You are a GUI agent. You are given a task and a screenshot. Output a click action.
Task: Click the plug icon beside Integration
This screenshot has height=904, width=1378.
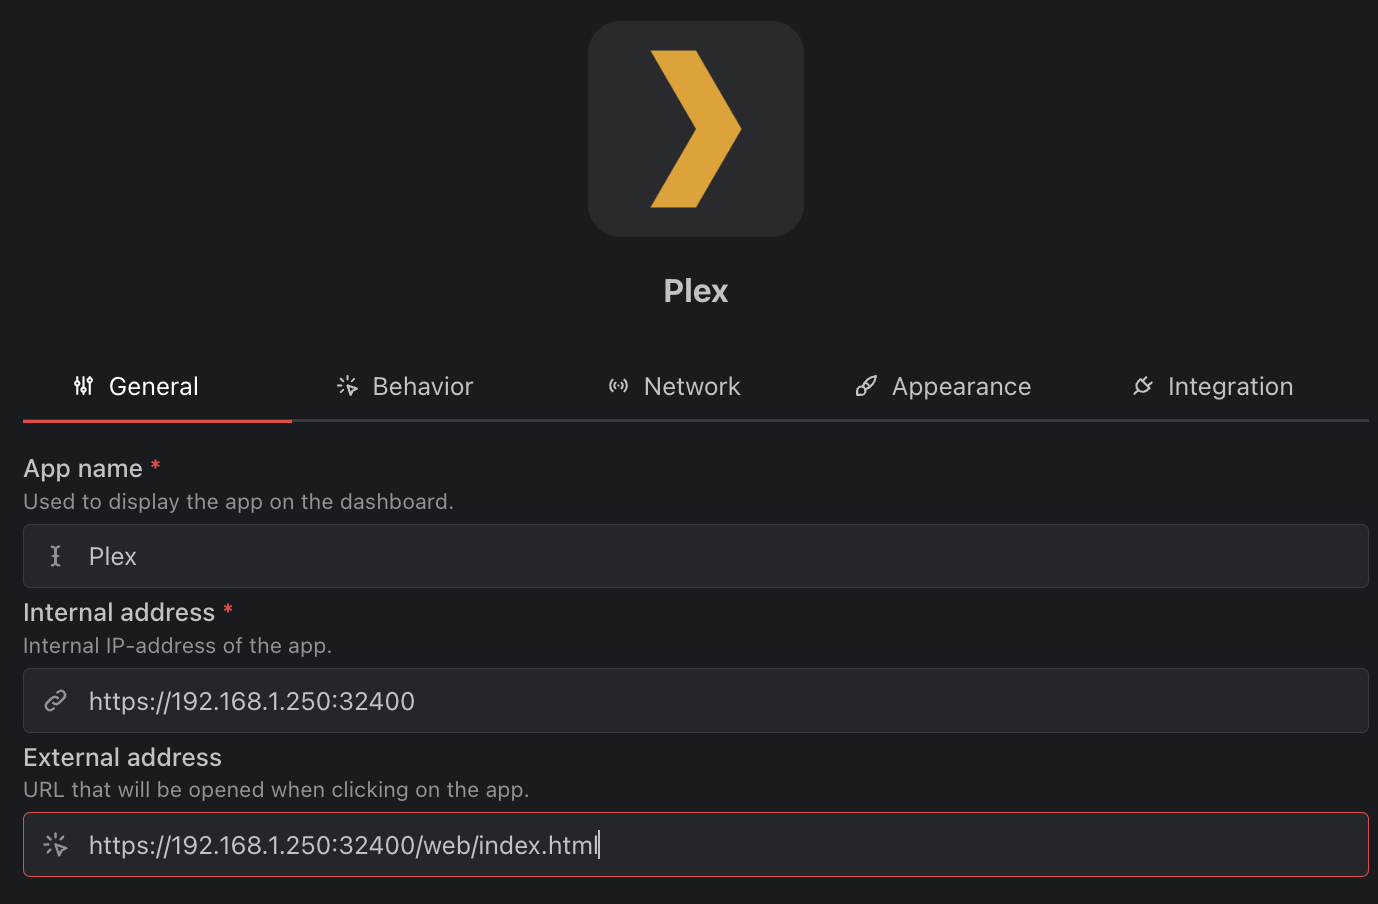tap(1143, 386)
